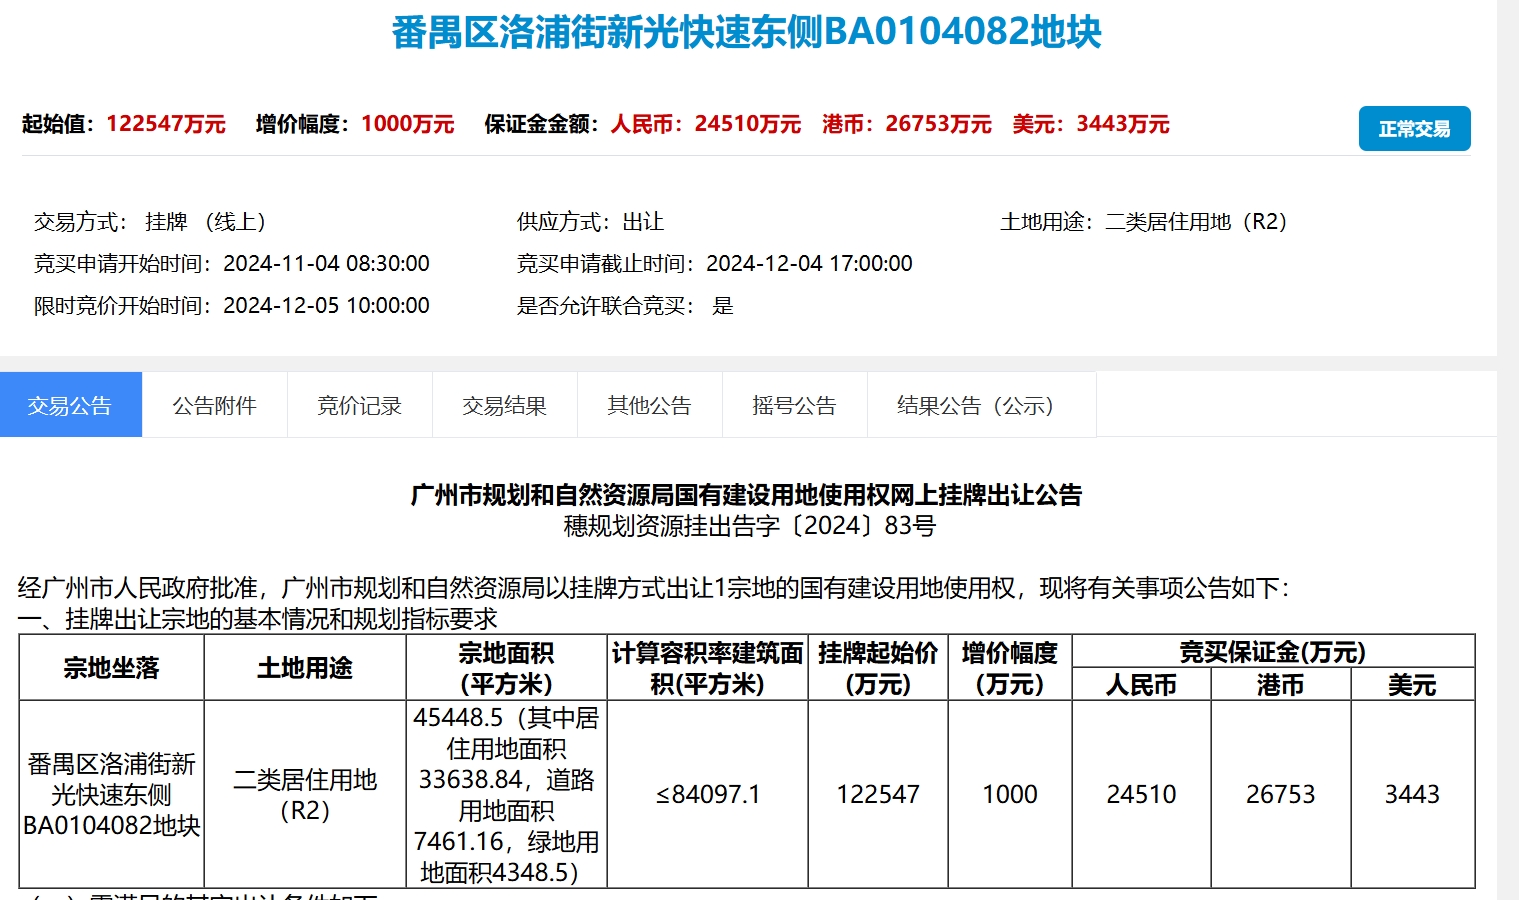This screenshot has height=900, width=1519.
Task: Click the blue 正常交易 button
Action: pyautogui.click(x=1413, y=129)
